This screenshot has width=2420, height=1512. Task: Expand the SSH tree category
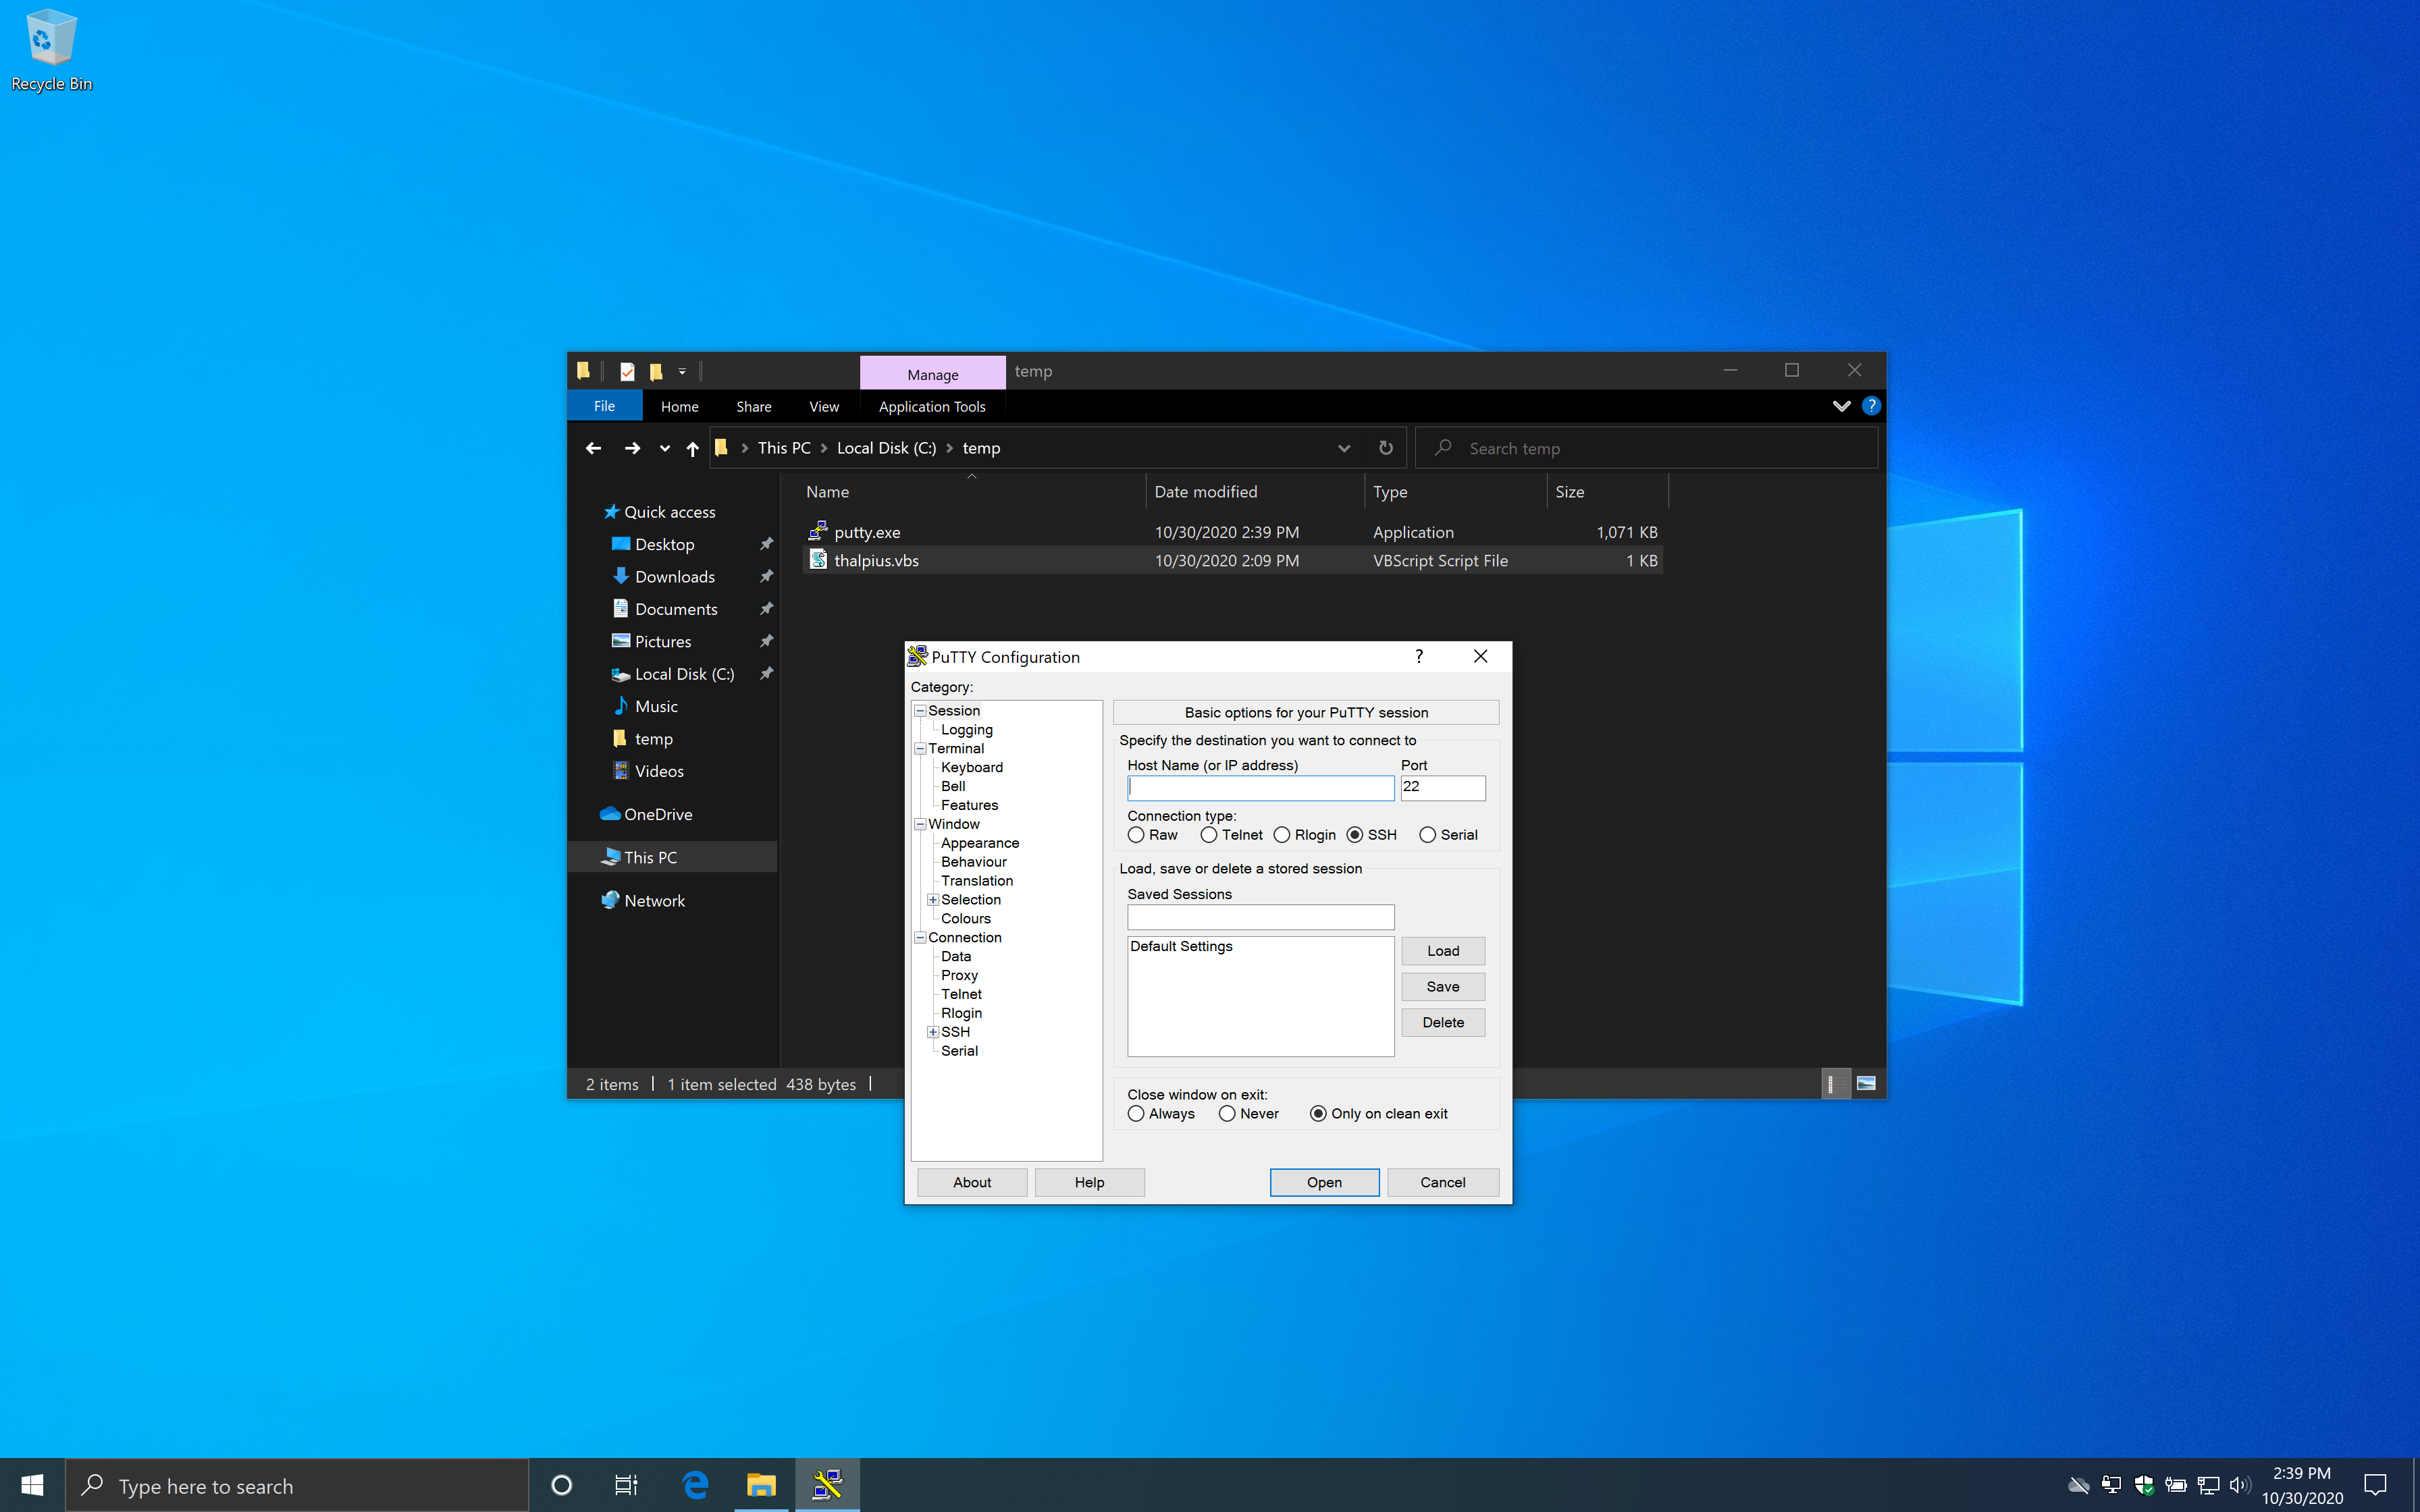pyautogui.click(x=932, y=1032)
